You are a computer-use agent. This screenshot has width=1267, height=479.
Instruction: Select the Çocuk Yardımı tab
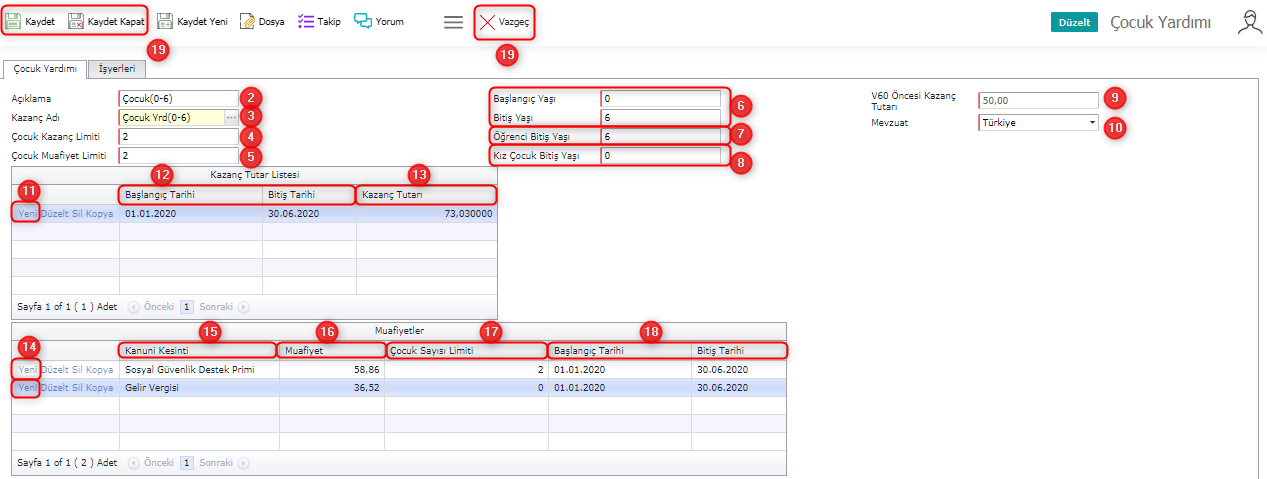click(44, 69)
